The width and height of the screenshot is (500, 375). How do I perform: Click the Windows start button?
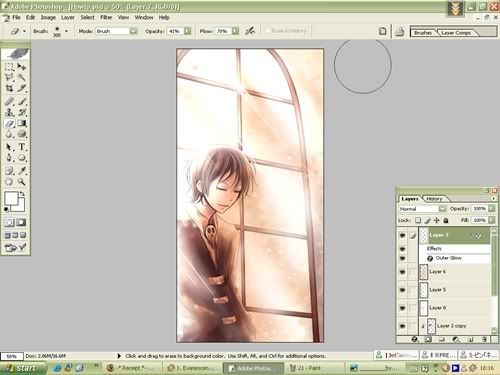click(23, 368)
